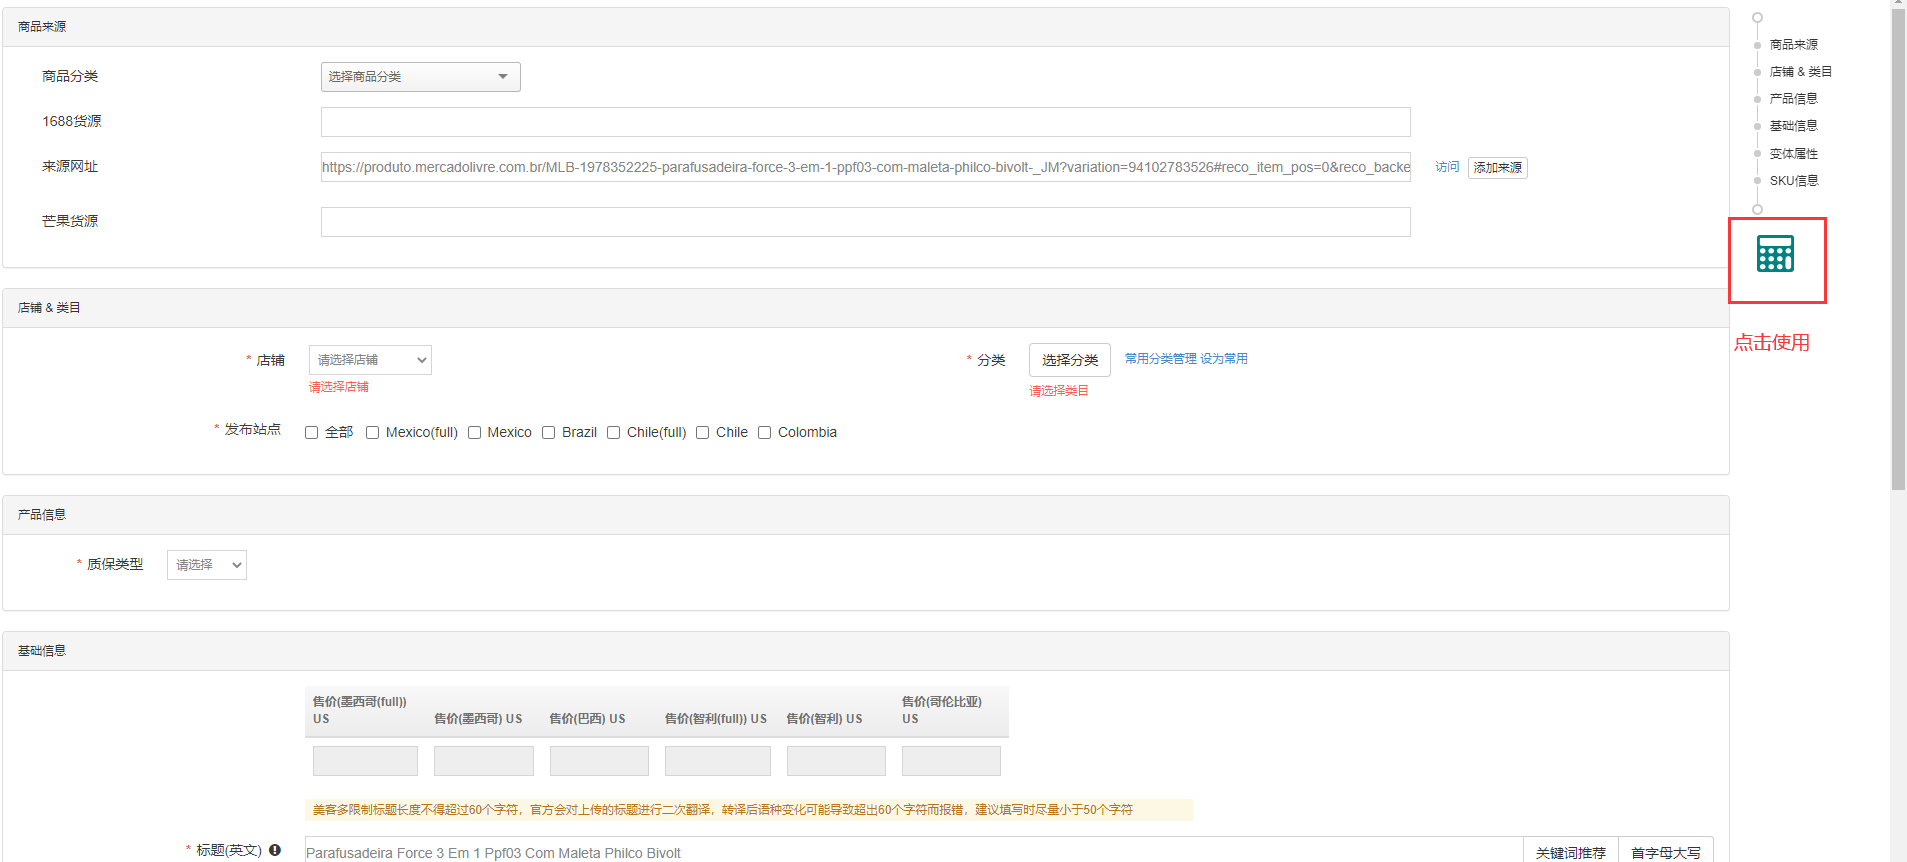Select the Colombia checkbox
Viewport: 1907px width, 862px height.
coord(765,433)
